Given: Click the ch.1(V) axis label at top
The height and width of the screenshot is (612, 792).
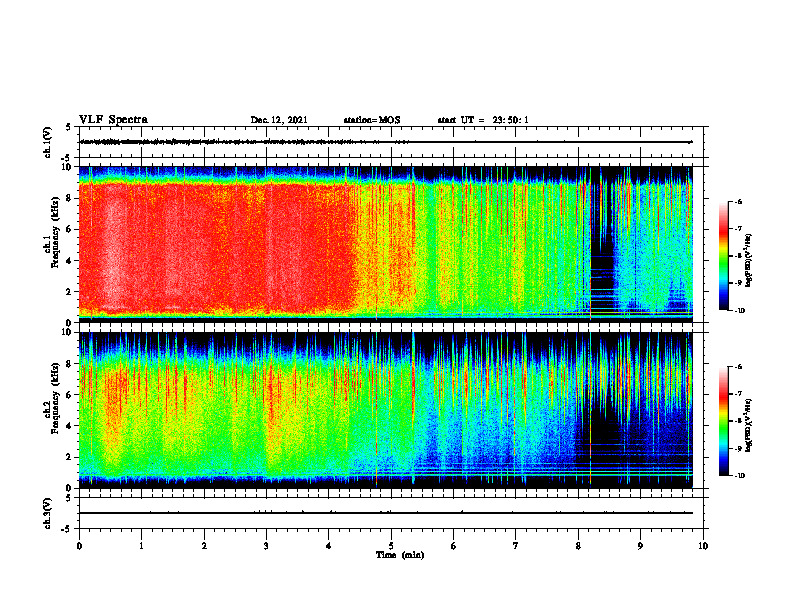Looking at the screenshot, I should point(48,142).
